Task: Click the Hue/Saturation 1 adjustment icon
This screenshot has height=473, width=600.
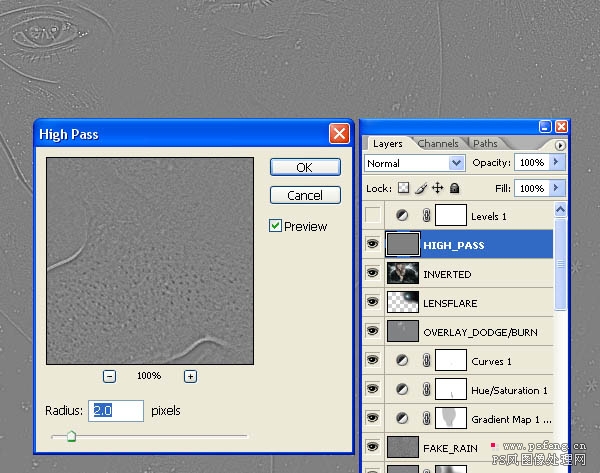Action: pos(402,390)
